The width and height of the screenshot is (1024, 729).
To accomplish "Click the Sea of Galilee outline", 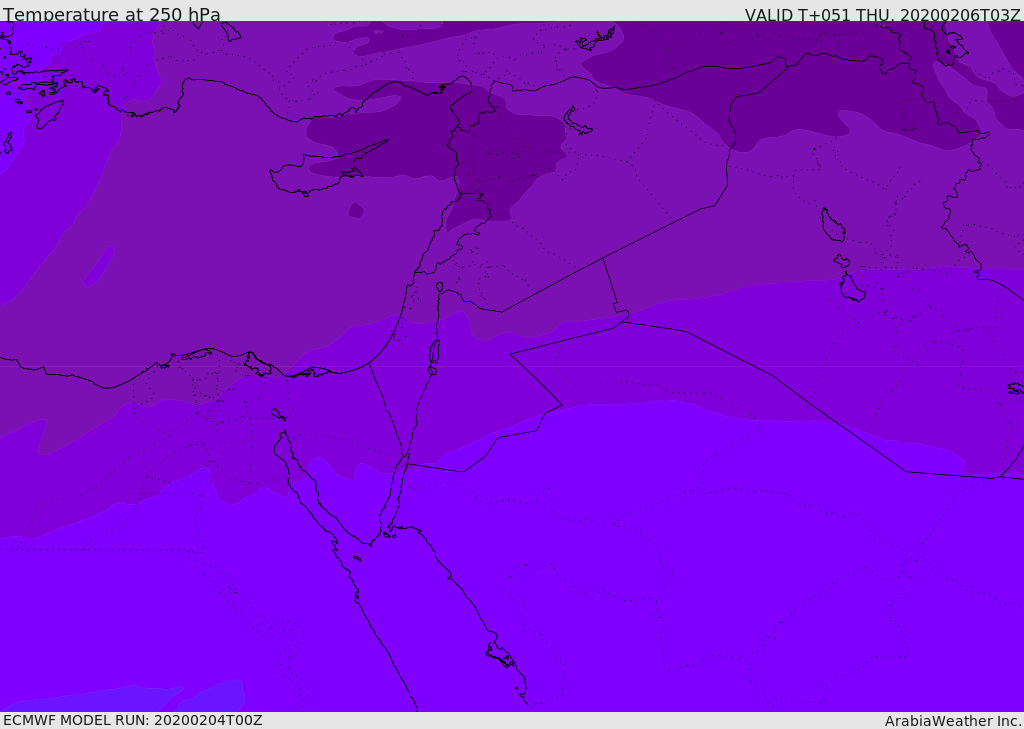I will (439, 287).
